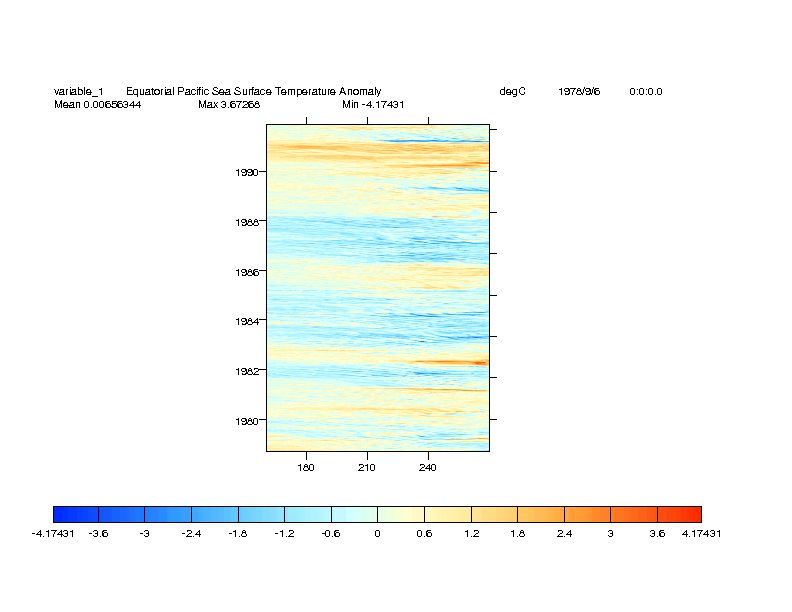The image size is (792, 612).
Task: Click the brightest red swatch on the colorbar
Action: click(678, 514)
